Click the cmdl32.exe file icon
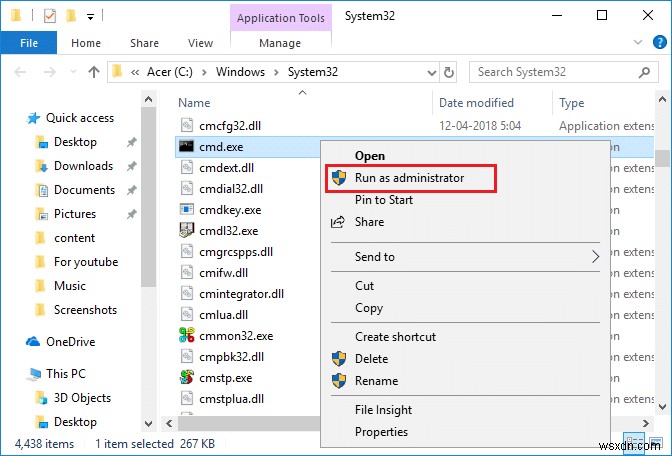 (186, 230)
